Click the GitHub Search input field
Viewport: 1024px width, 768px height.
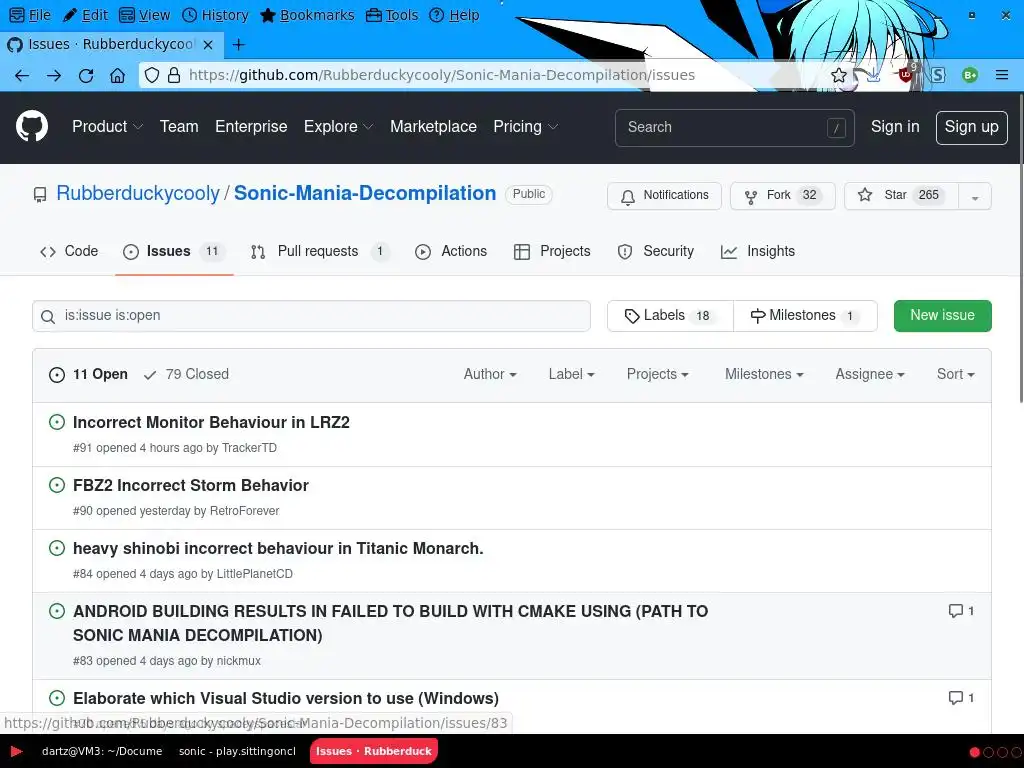tap(735, 127)
